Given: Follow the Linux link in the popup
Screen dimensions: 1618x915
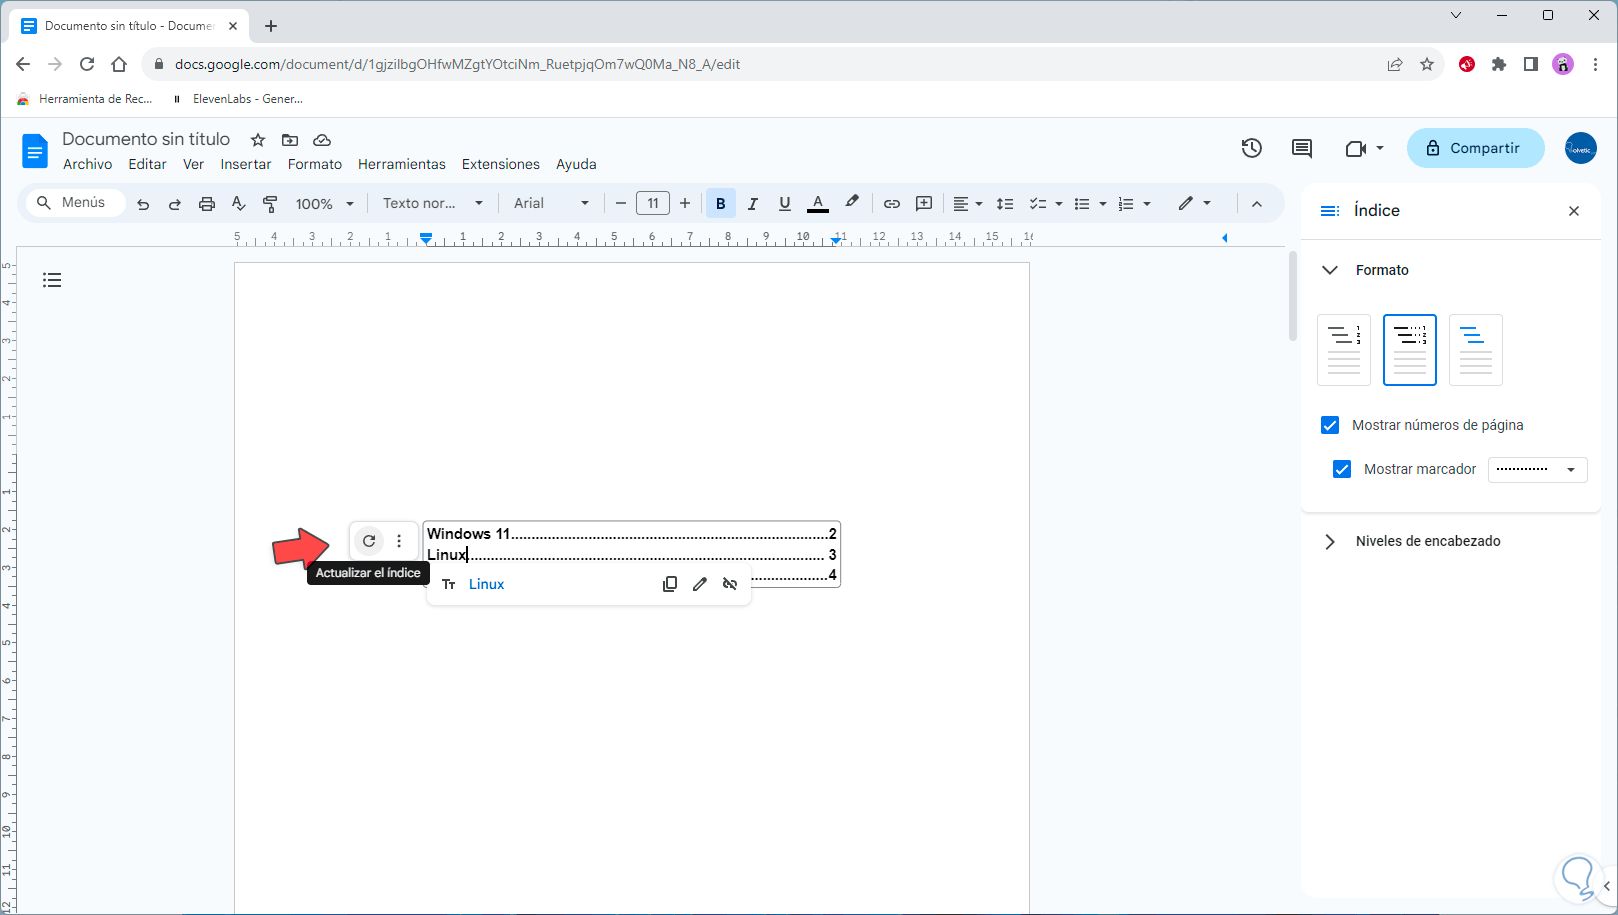Looking at the screenshot, I should [487, 584].
